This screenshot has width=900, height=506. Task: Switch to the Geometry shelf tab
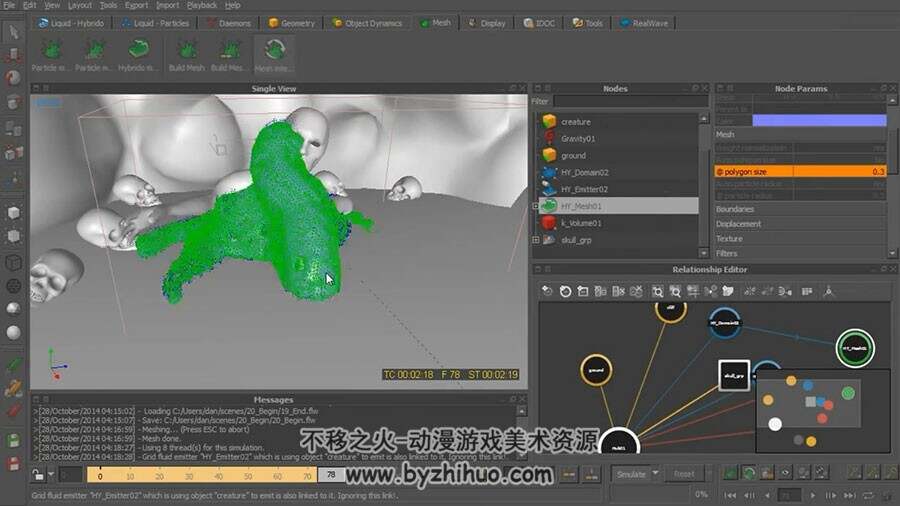292,23
